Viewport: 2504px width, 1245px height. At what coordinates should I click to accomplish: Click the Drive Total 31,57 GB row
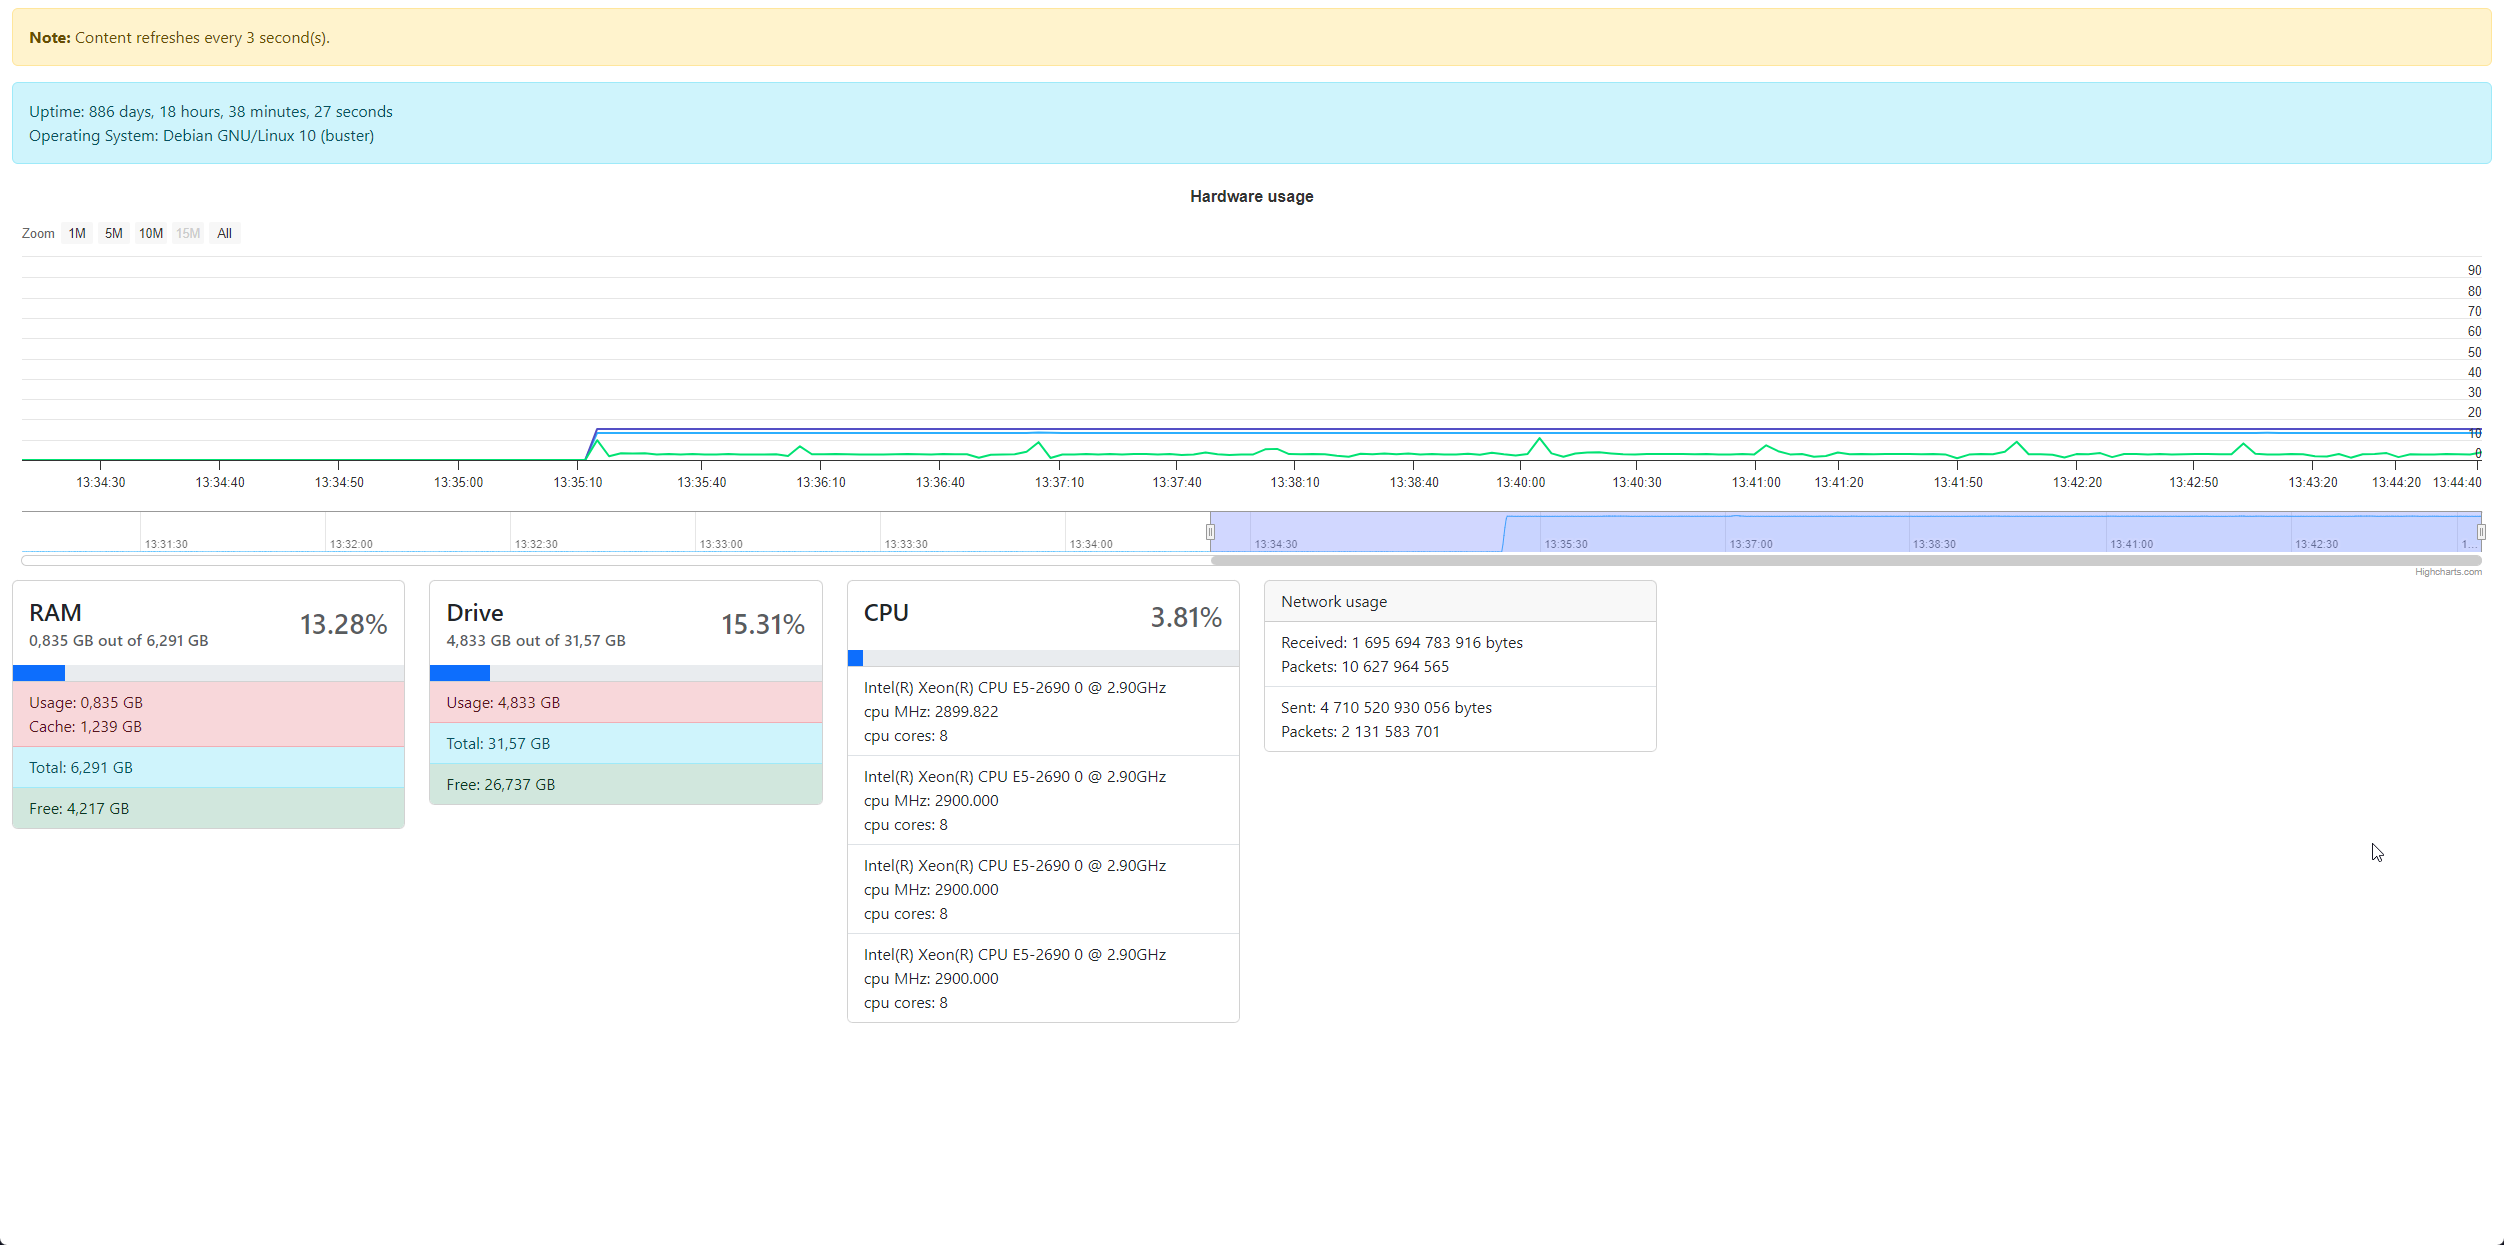625,743
